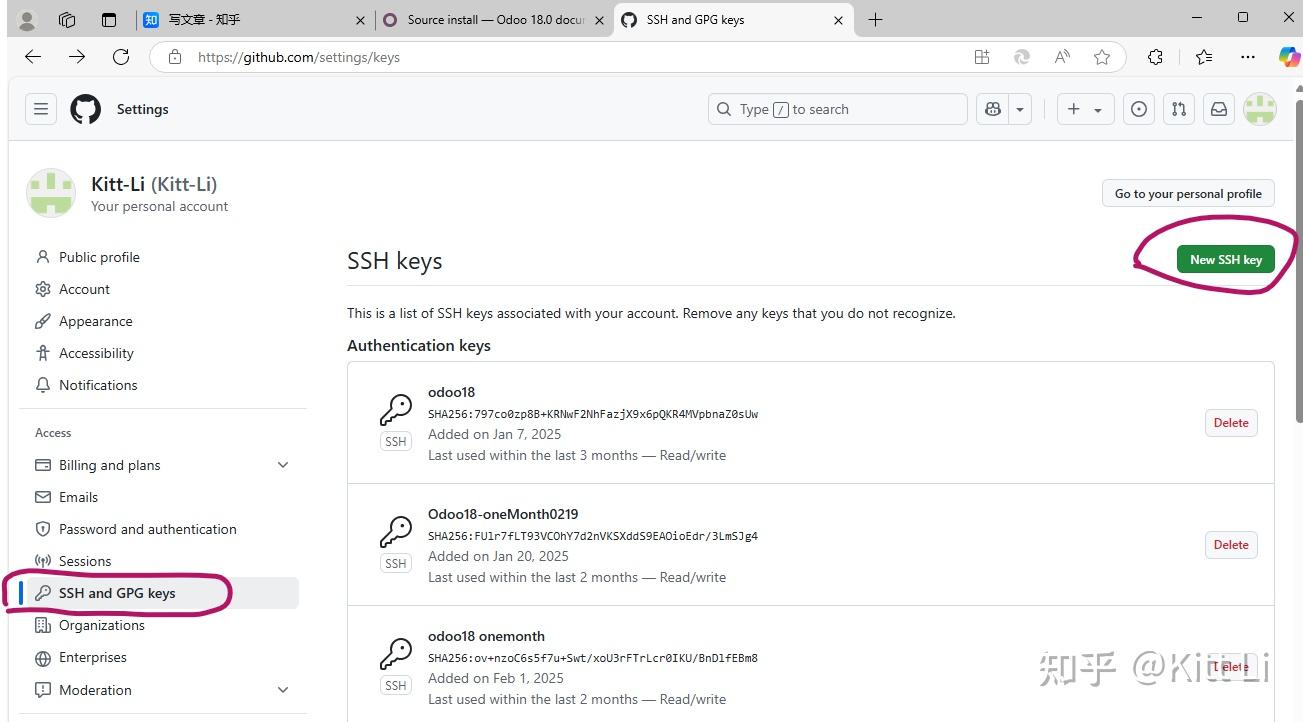The image size is (1303, 722).
Task: Click the New SSH key button
Action: 1225,259
